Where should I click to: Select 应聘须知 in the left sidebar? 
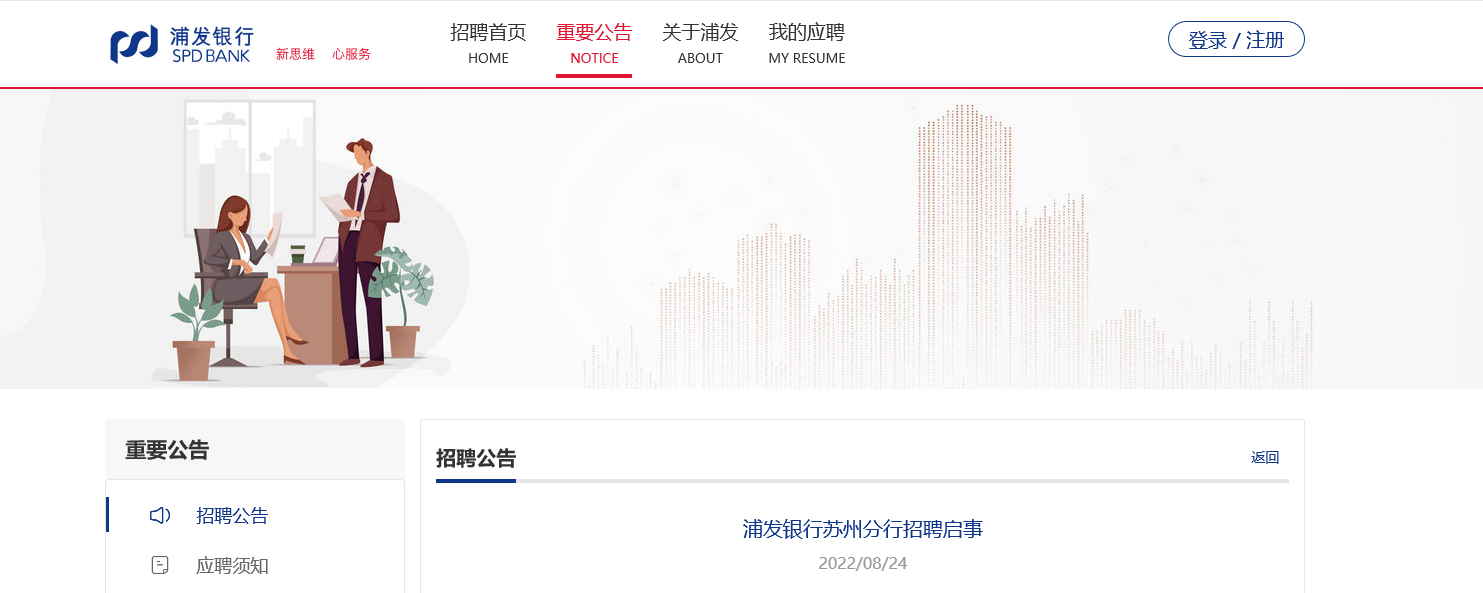pos(232,566)
